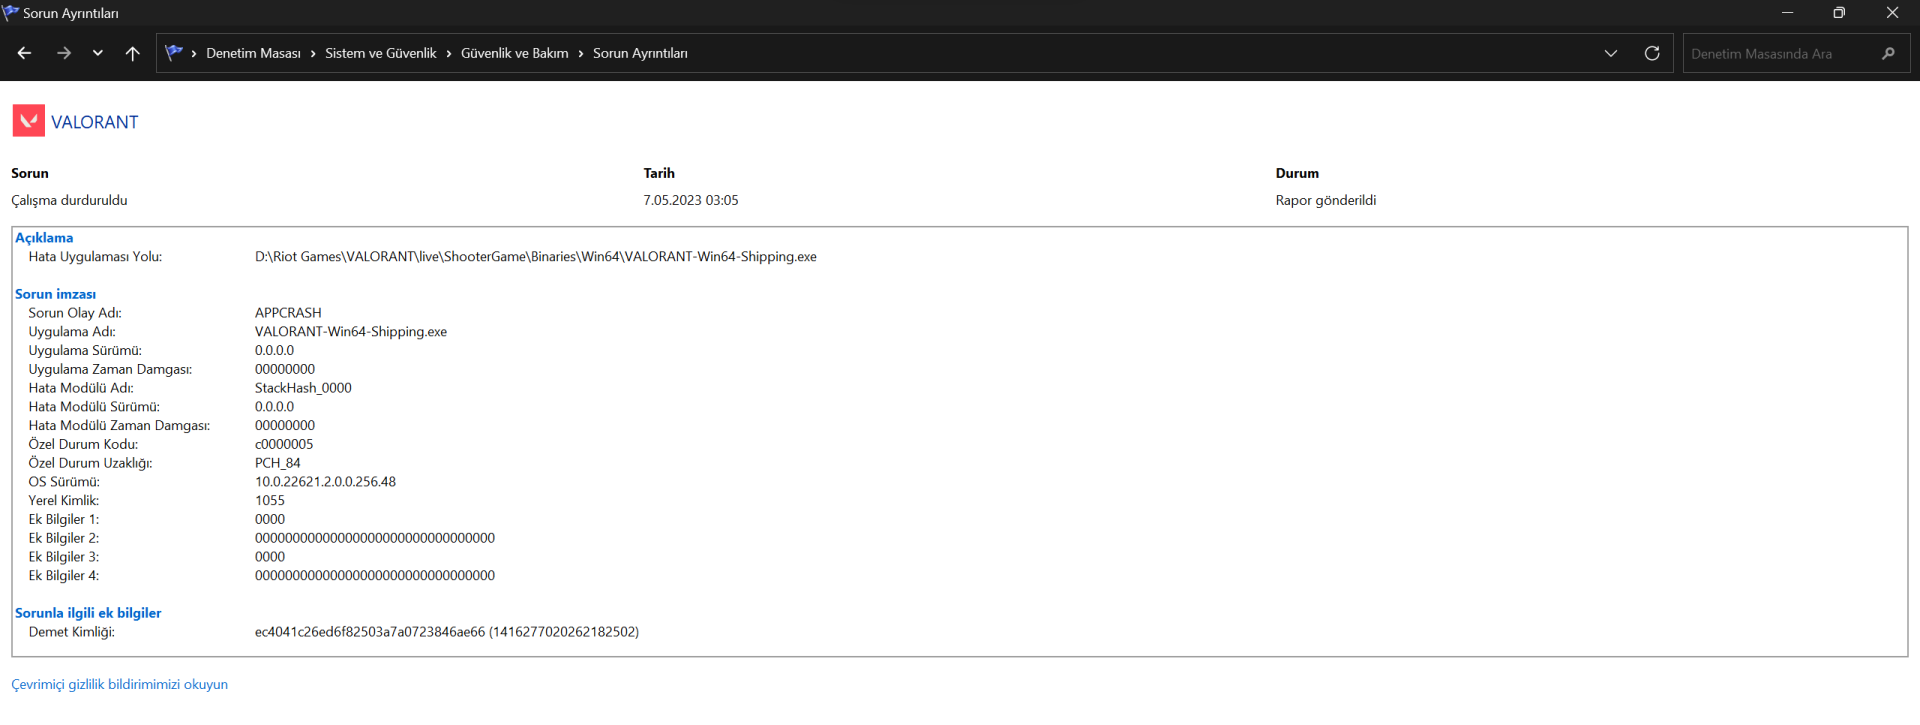Viewport: 1920px width, 725px height.
Task: Click the Sorun Olay Adı label
Action: pos(75,313)
